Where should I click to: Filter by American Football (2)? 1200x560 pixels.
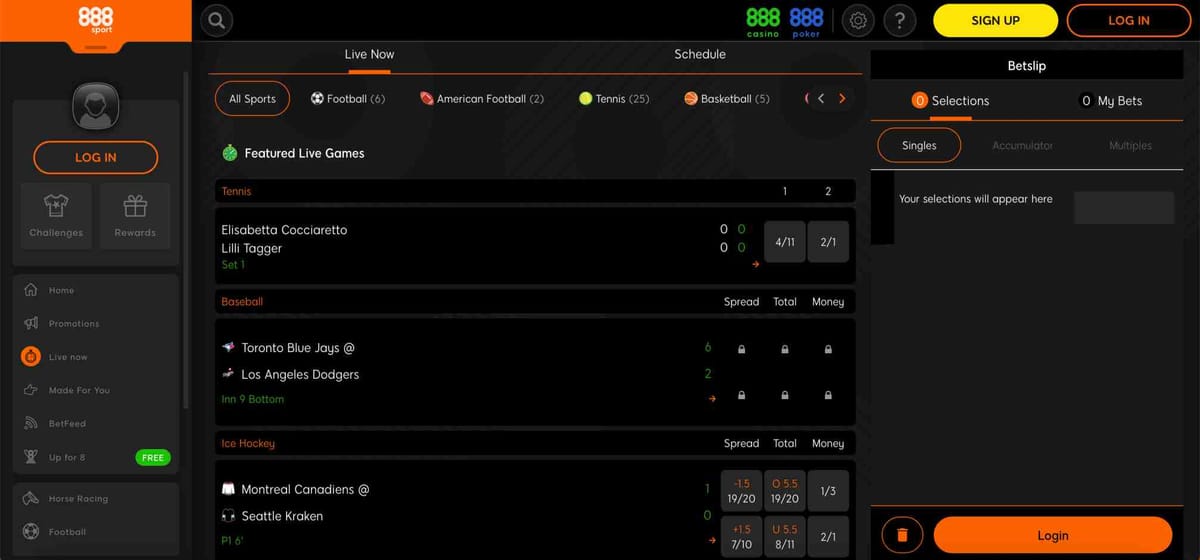tap(482, 99)
